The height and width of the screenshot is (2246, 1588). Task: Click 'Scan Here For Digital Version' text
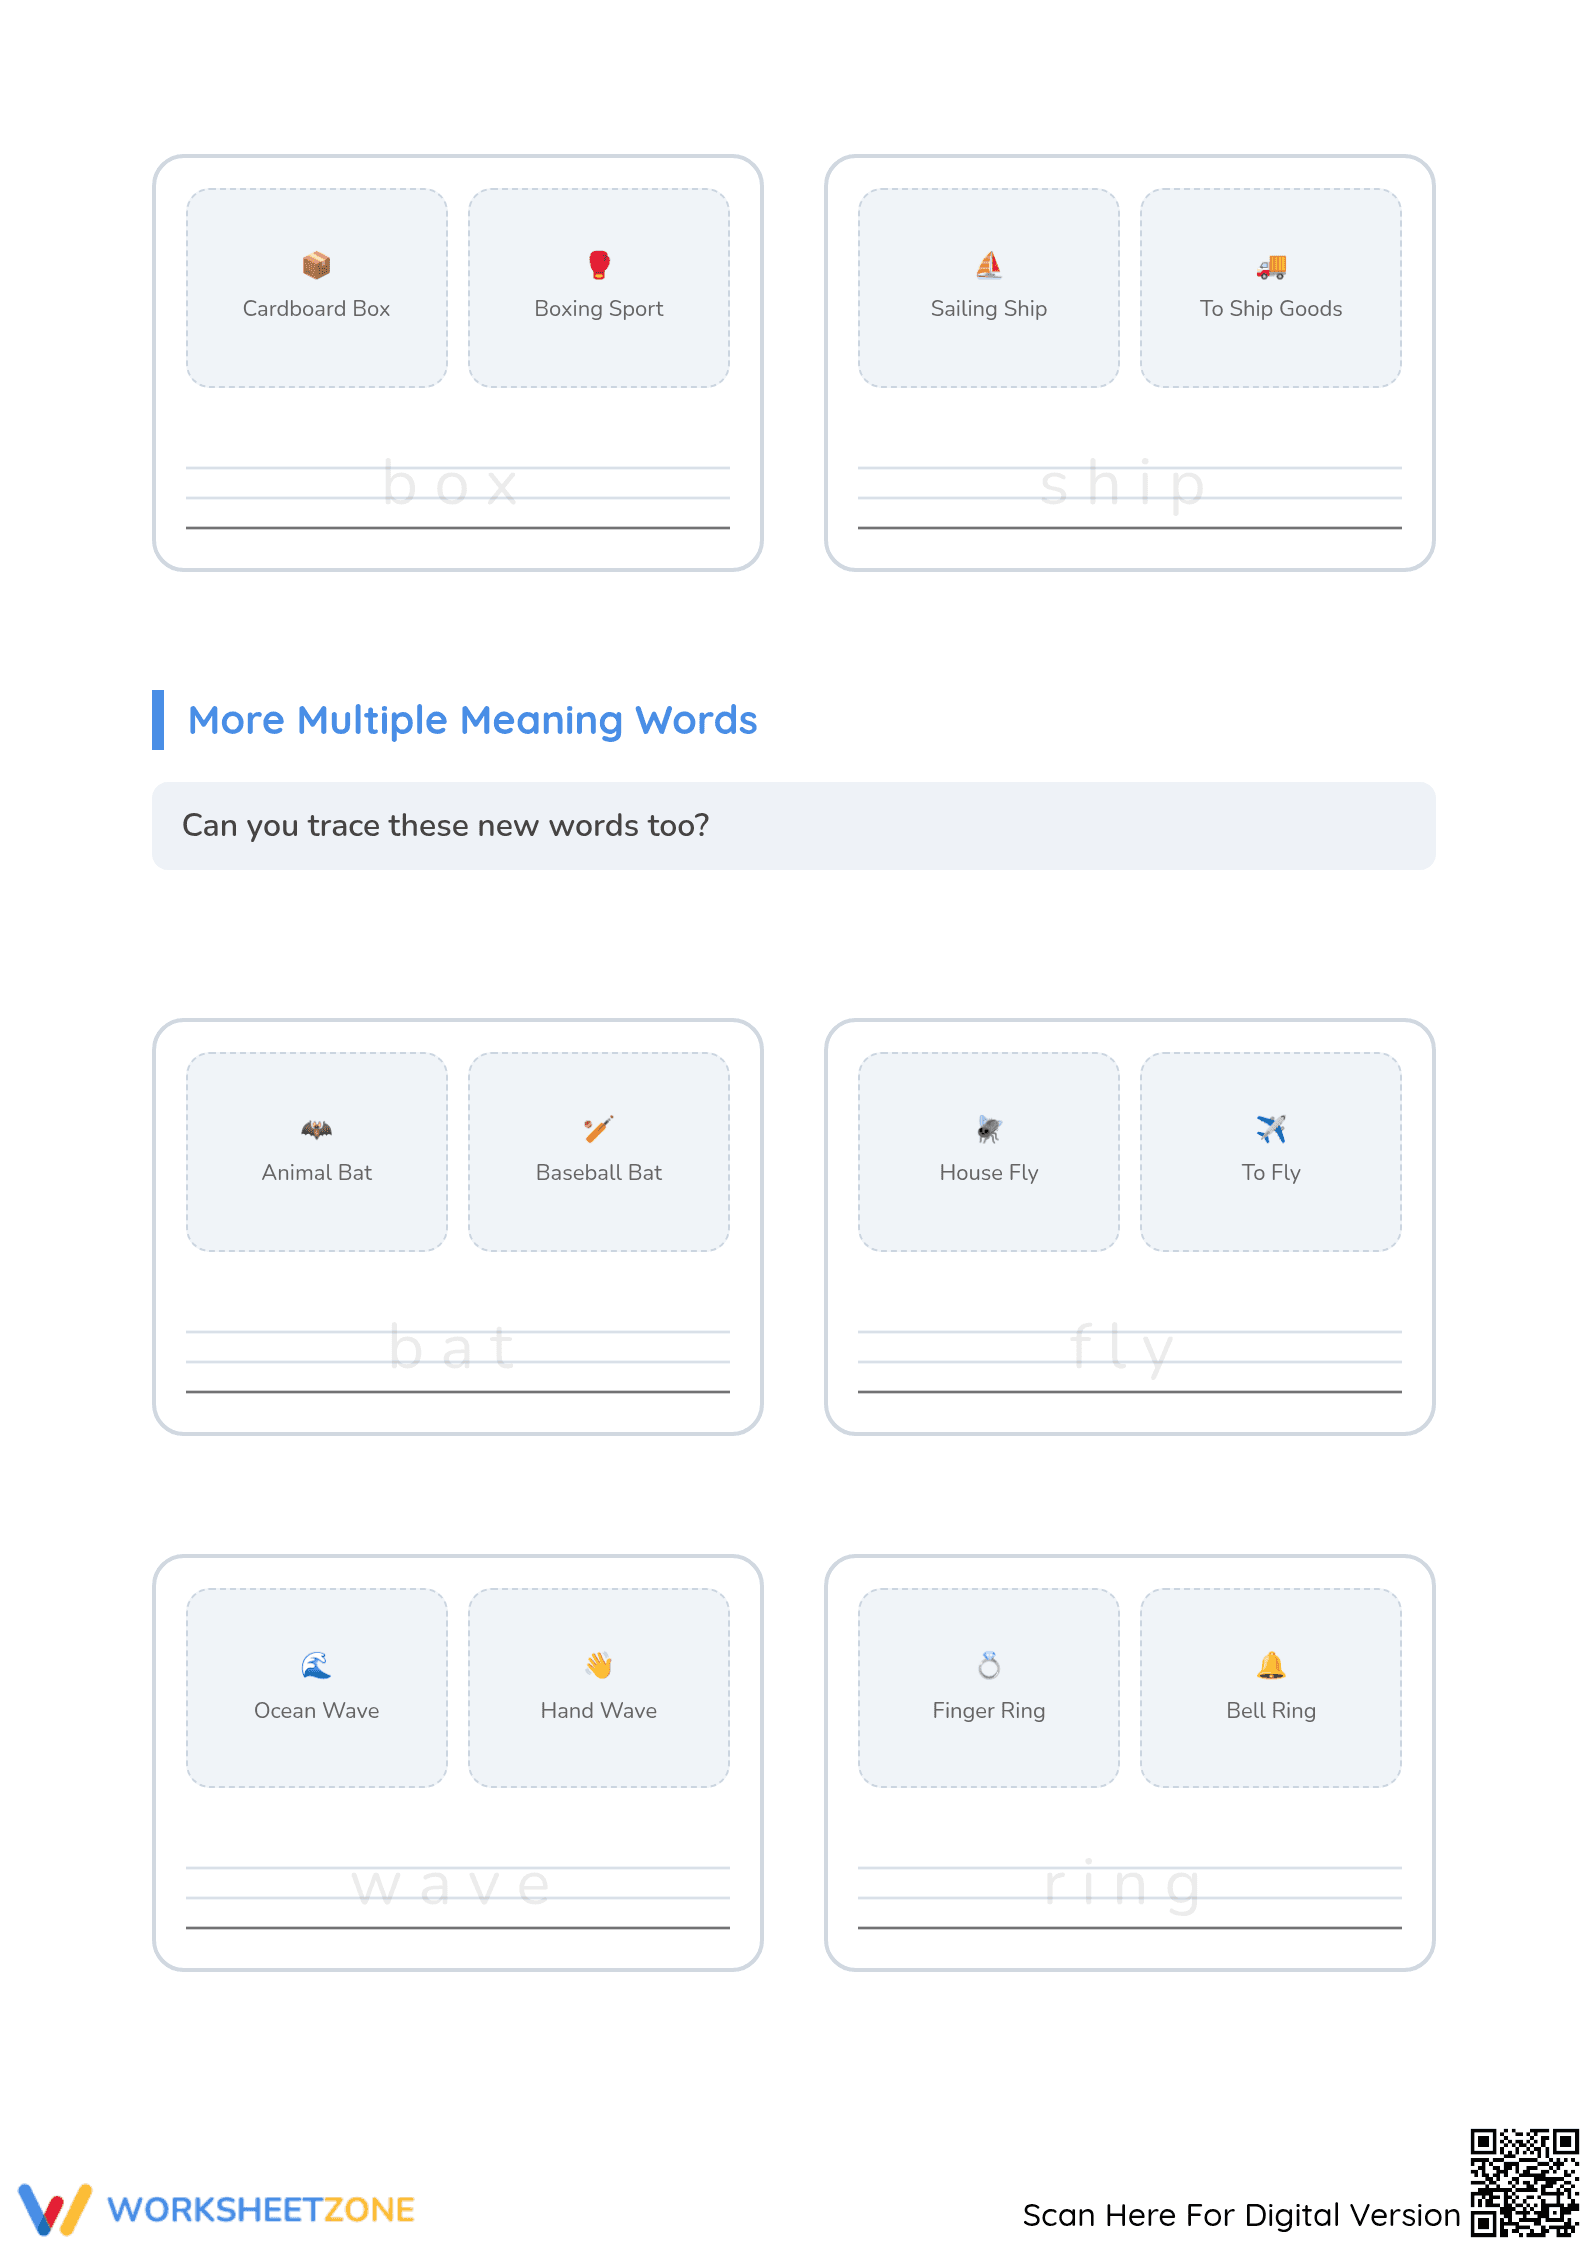point(1241,2215)
